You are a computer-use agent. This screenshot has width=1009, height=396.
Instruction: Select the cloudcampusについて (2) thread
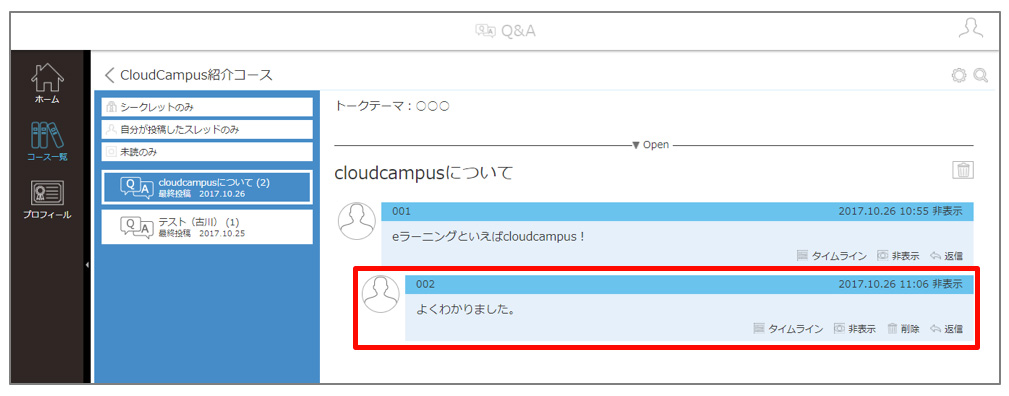[x=207, y=187]
